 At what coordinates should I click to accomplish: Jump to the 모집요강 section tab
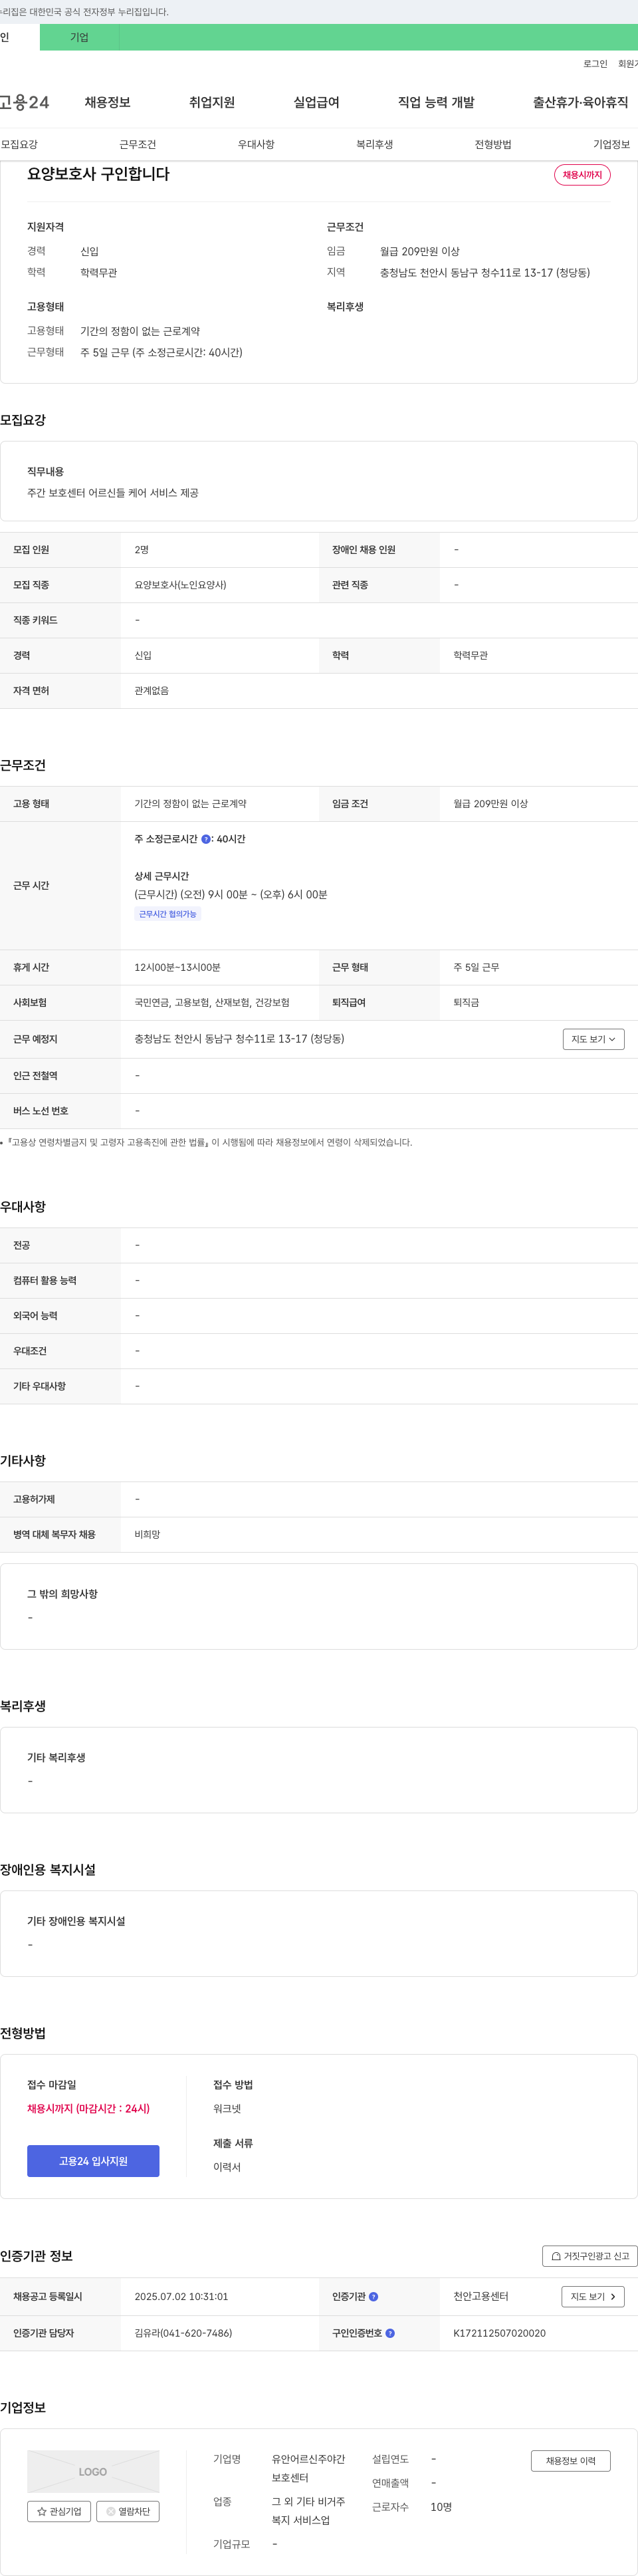20,144
